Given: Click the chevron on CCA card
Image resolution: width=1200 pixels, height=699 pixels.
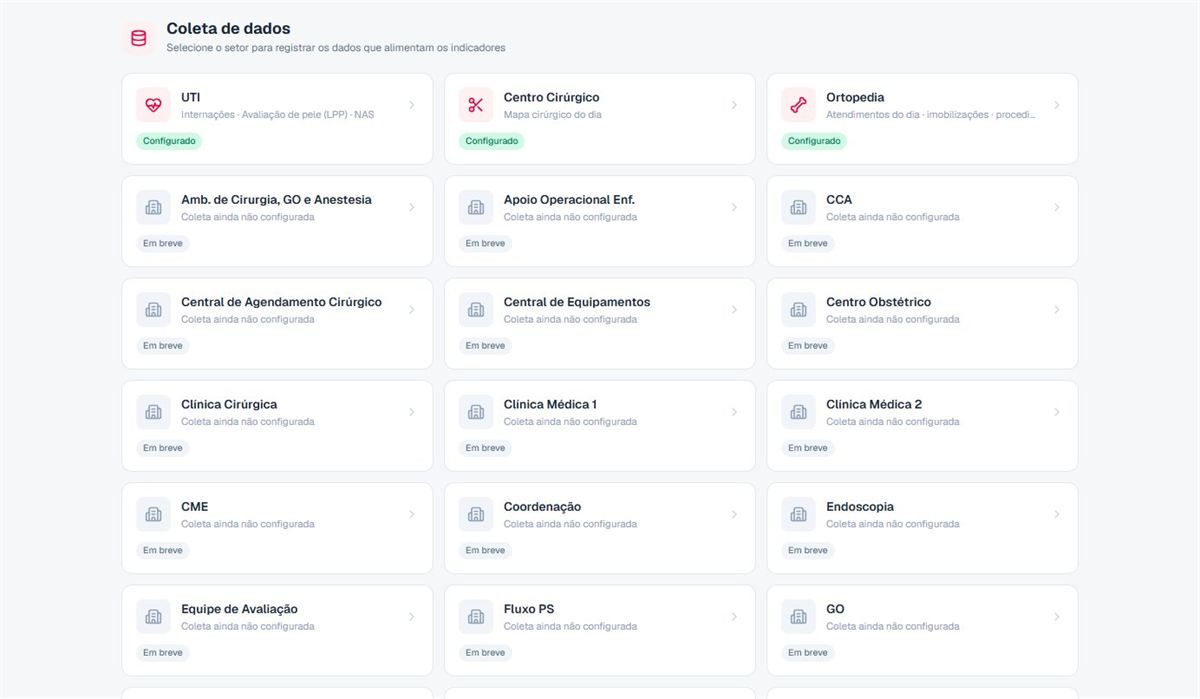Looking at the screenshot, I should pyautogui.click(x=1057, y=207).
